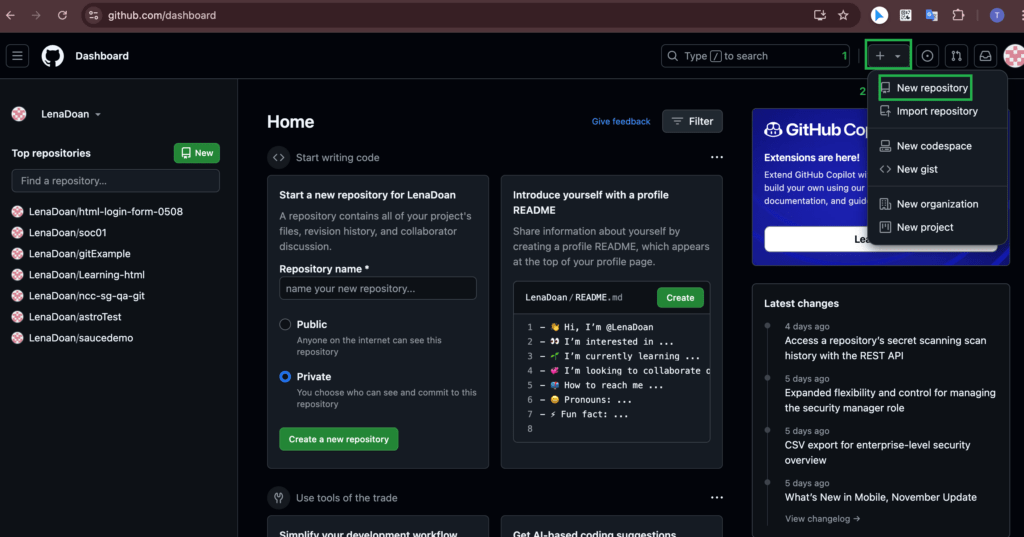Open LenaDoan/ncc-sg-qa-git repository
The image size is (1024, 537).
[x=87, y=296]
